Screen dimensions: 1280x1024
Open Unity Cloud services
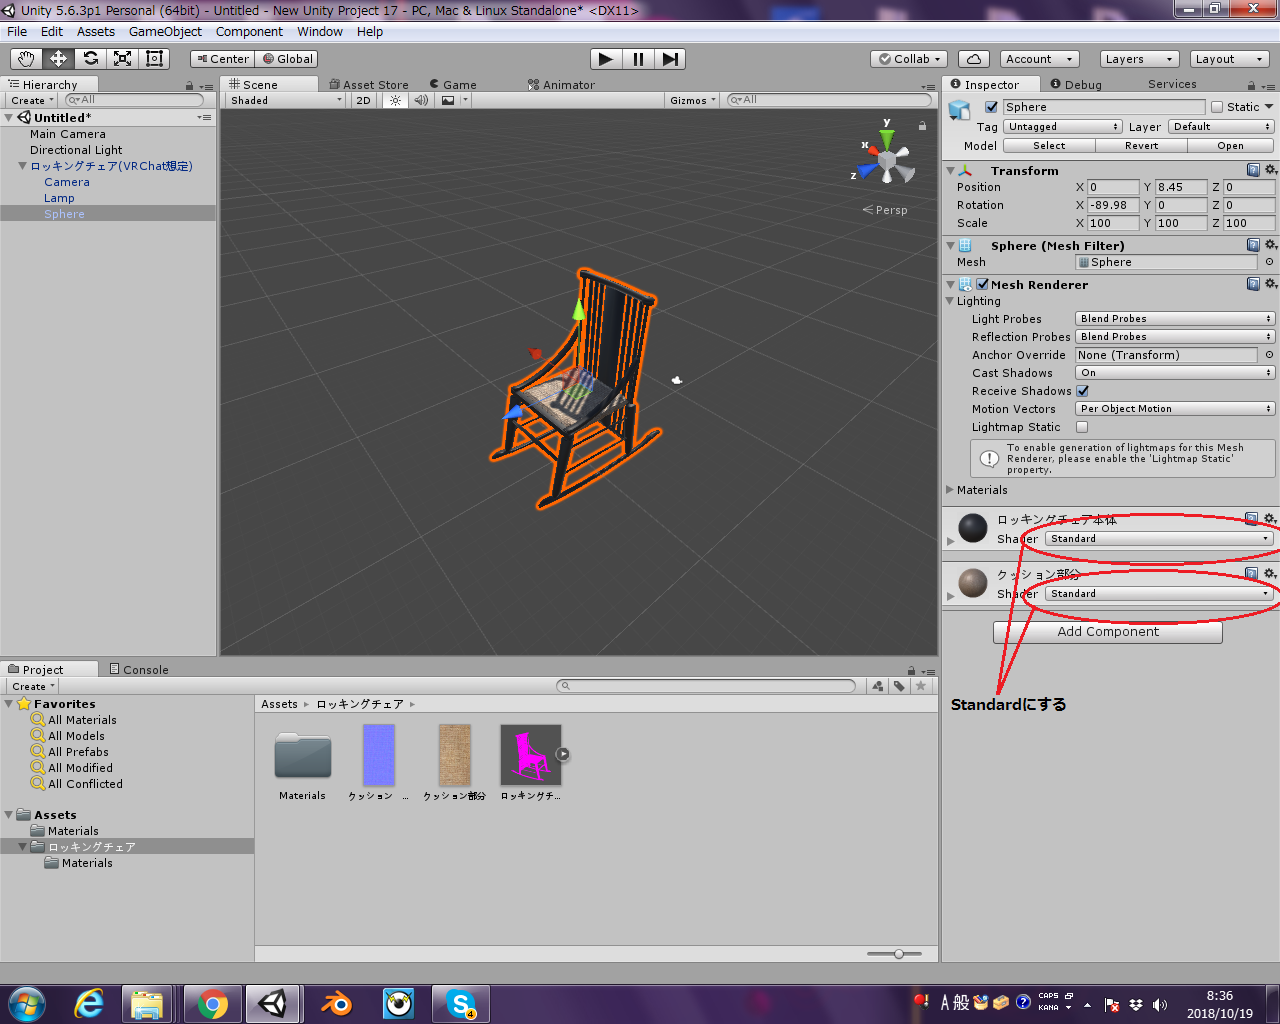973,58
